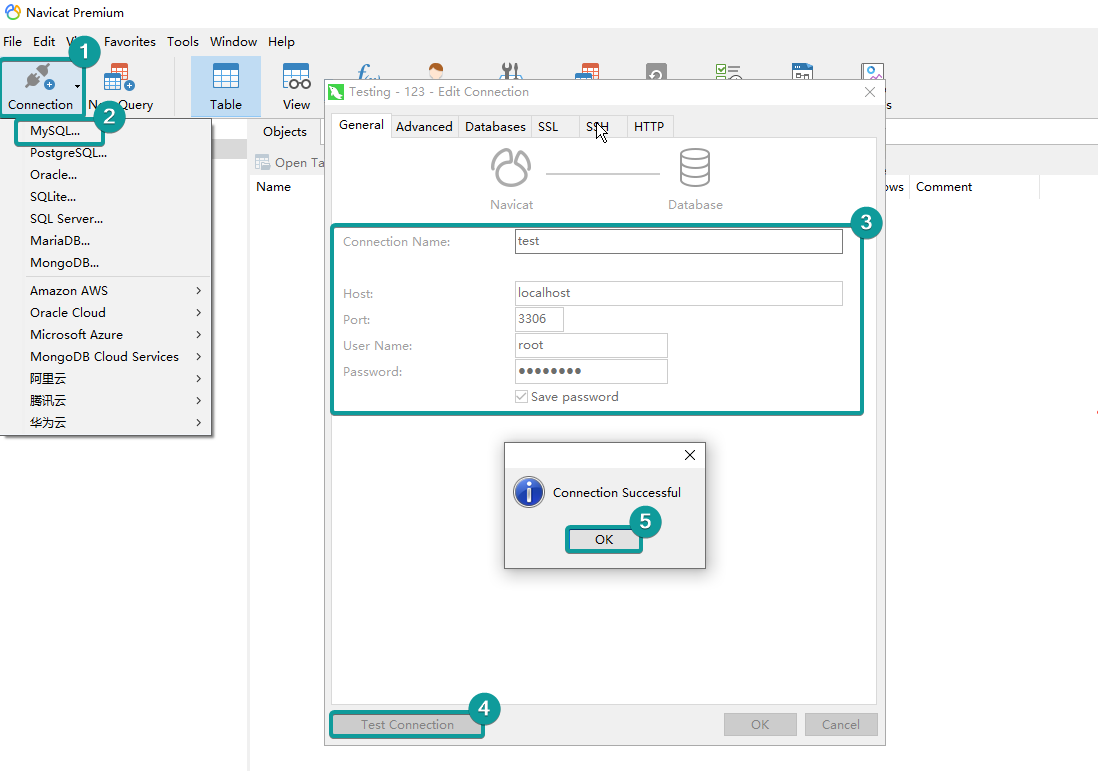Click the Test Connection button
The image size is (1098, 771).
pos(407,725)
